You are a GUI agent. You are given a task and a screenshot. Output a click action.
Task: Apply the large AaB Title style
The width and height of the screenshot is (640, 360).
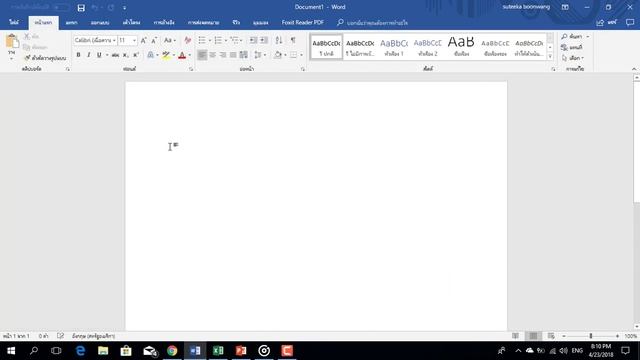coord(461,47)
